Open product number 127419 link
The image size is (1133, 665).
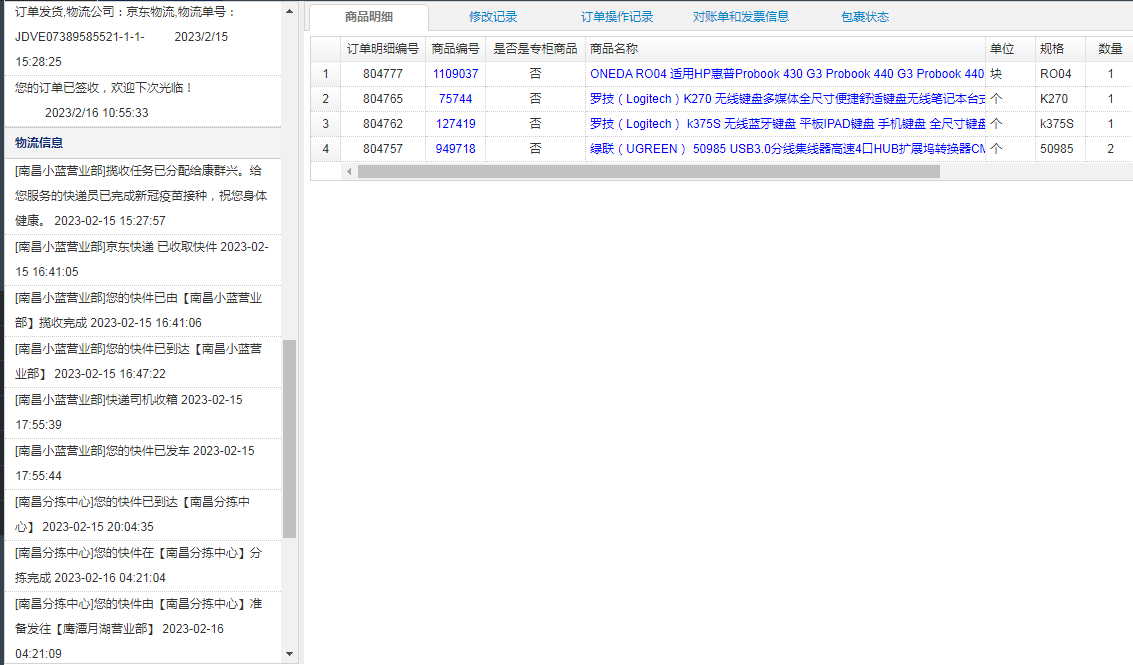click(x=455, y=124)
